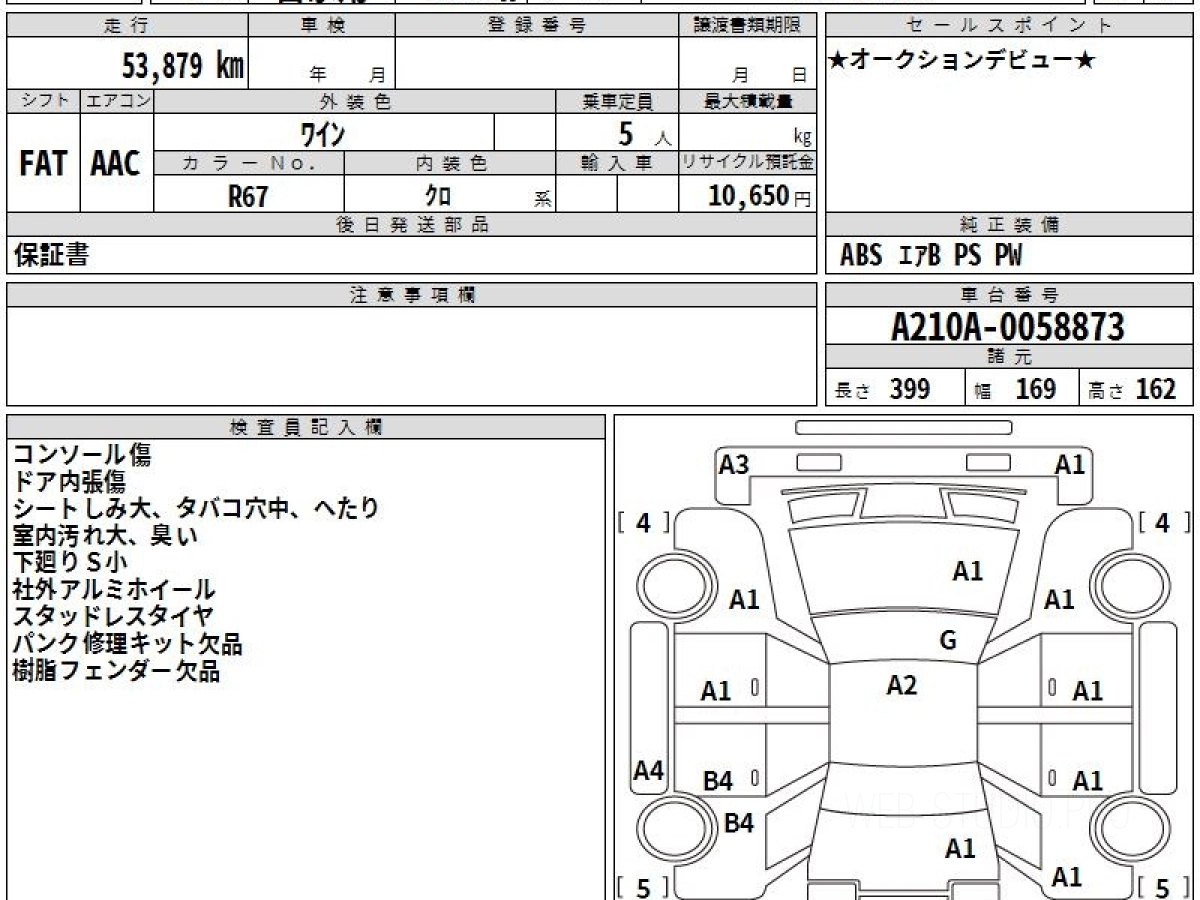Click the A2 mark on the roof

tap(902, 685)
